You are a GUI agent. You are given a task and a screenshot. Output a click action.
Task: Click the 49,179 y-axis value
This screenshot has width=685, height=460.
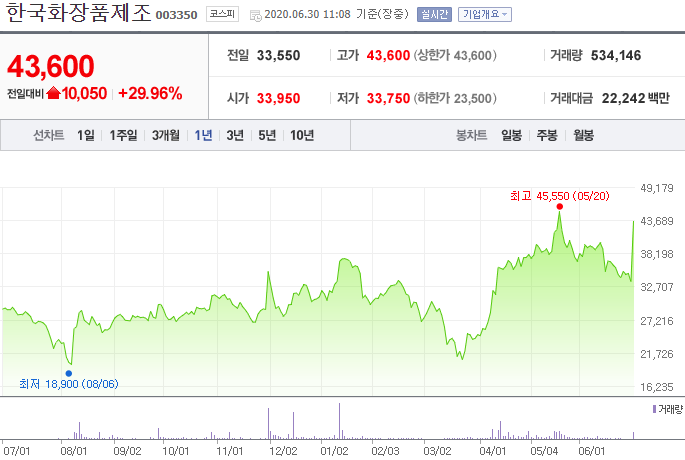tap(657, 188)
